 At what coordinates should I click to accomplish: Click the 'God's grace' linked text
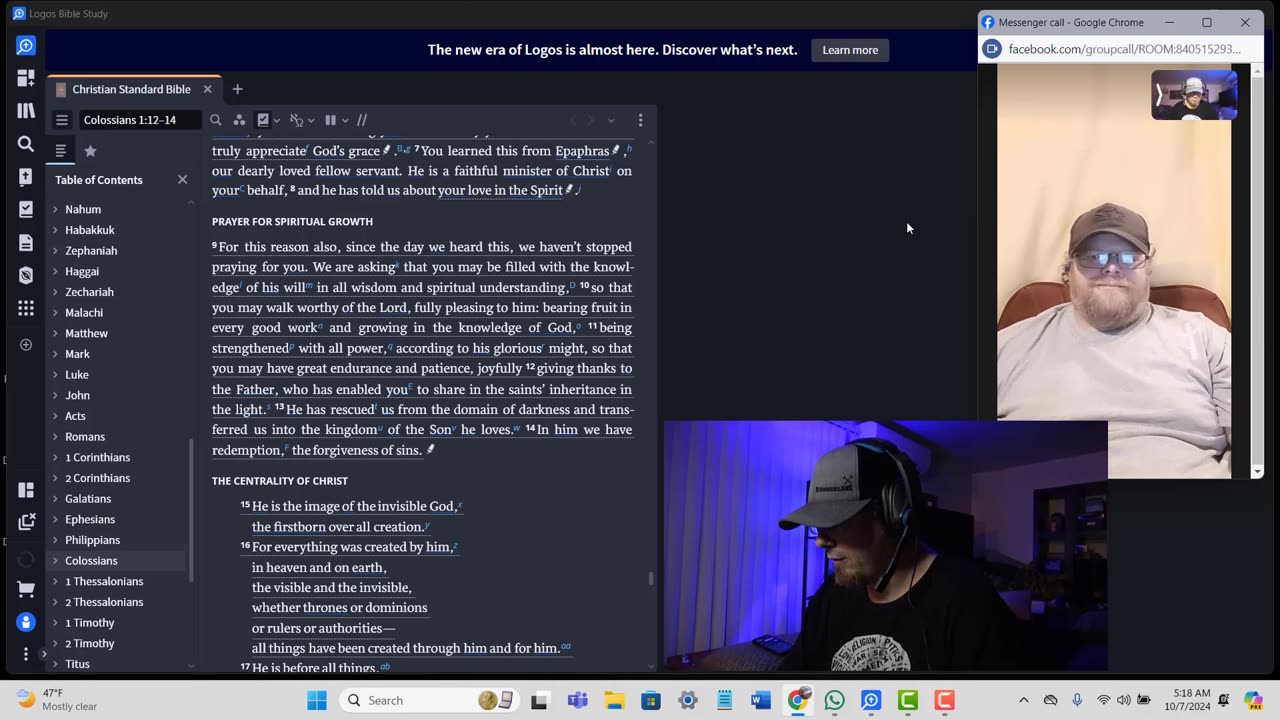[346, 151]
